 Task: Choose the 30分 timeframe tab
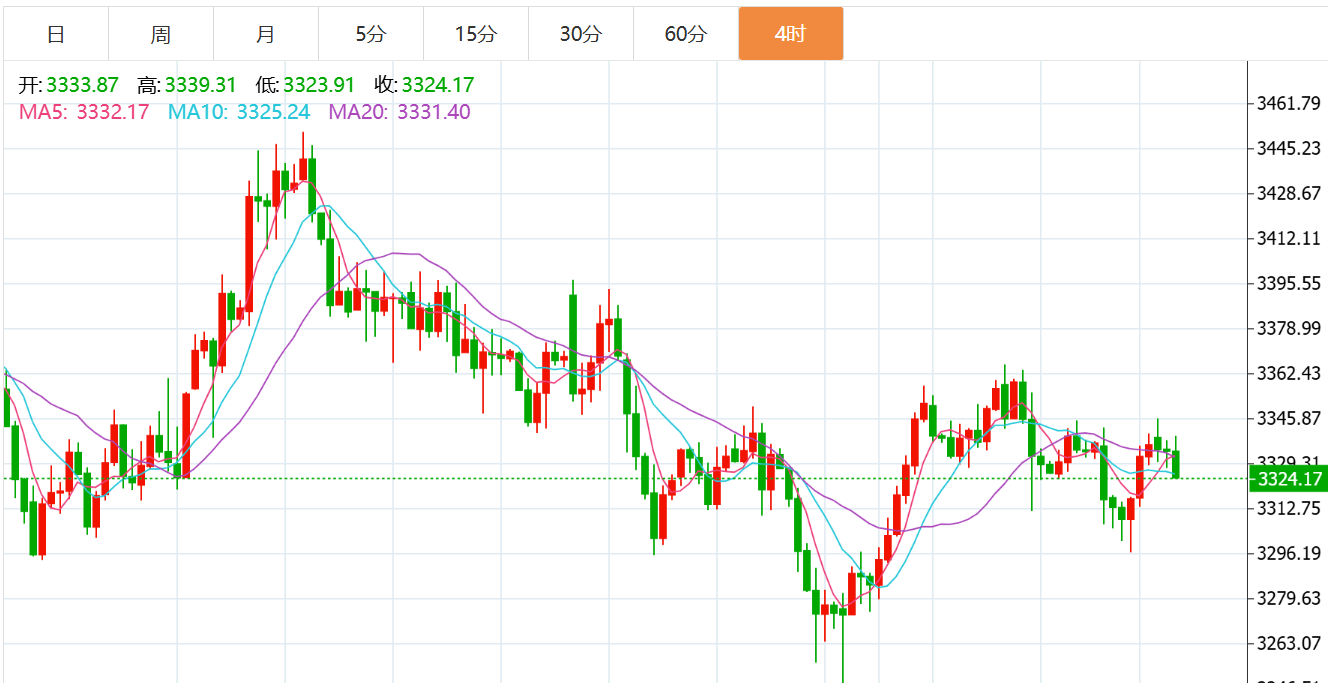(581, 34)
